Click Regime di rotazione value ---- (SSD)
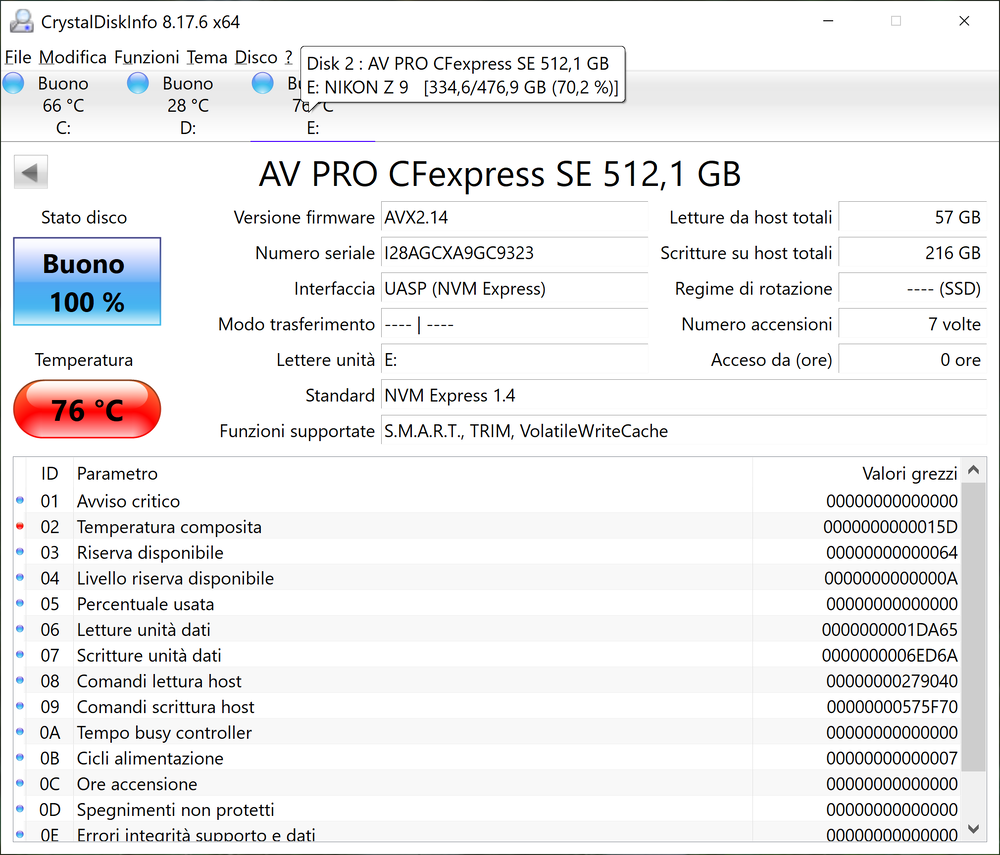 [x=913, y=289]
